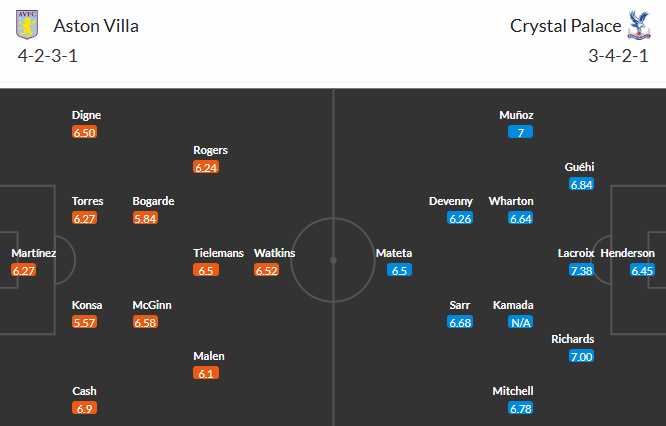Screen dimensions: 666x426
Task: Select player Rogers in the lineup
Action: (x=210, y=150)
